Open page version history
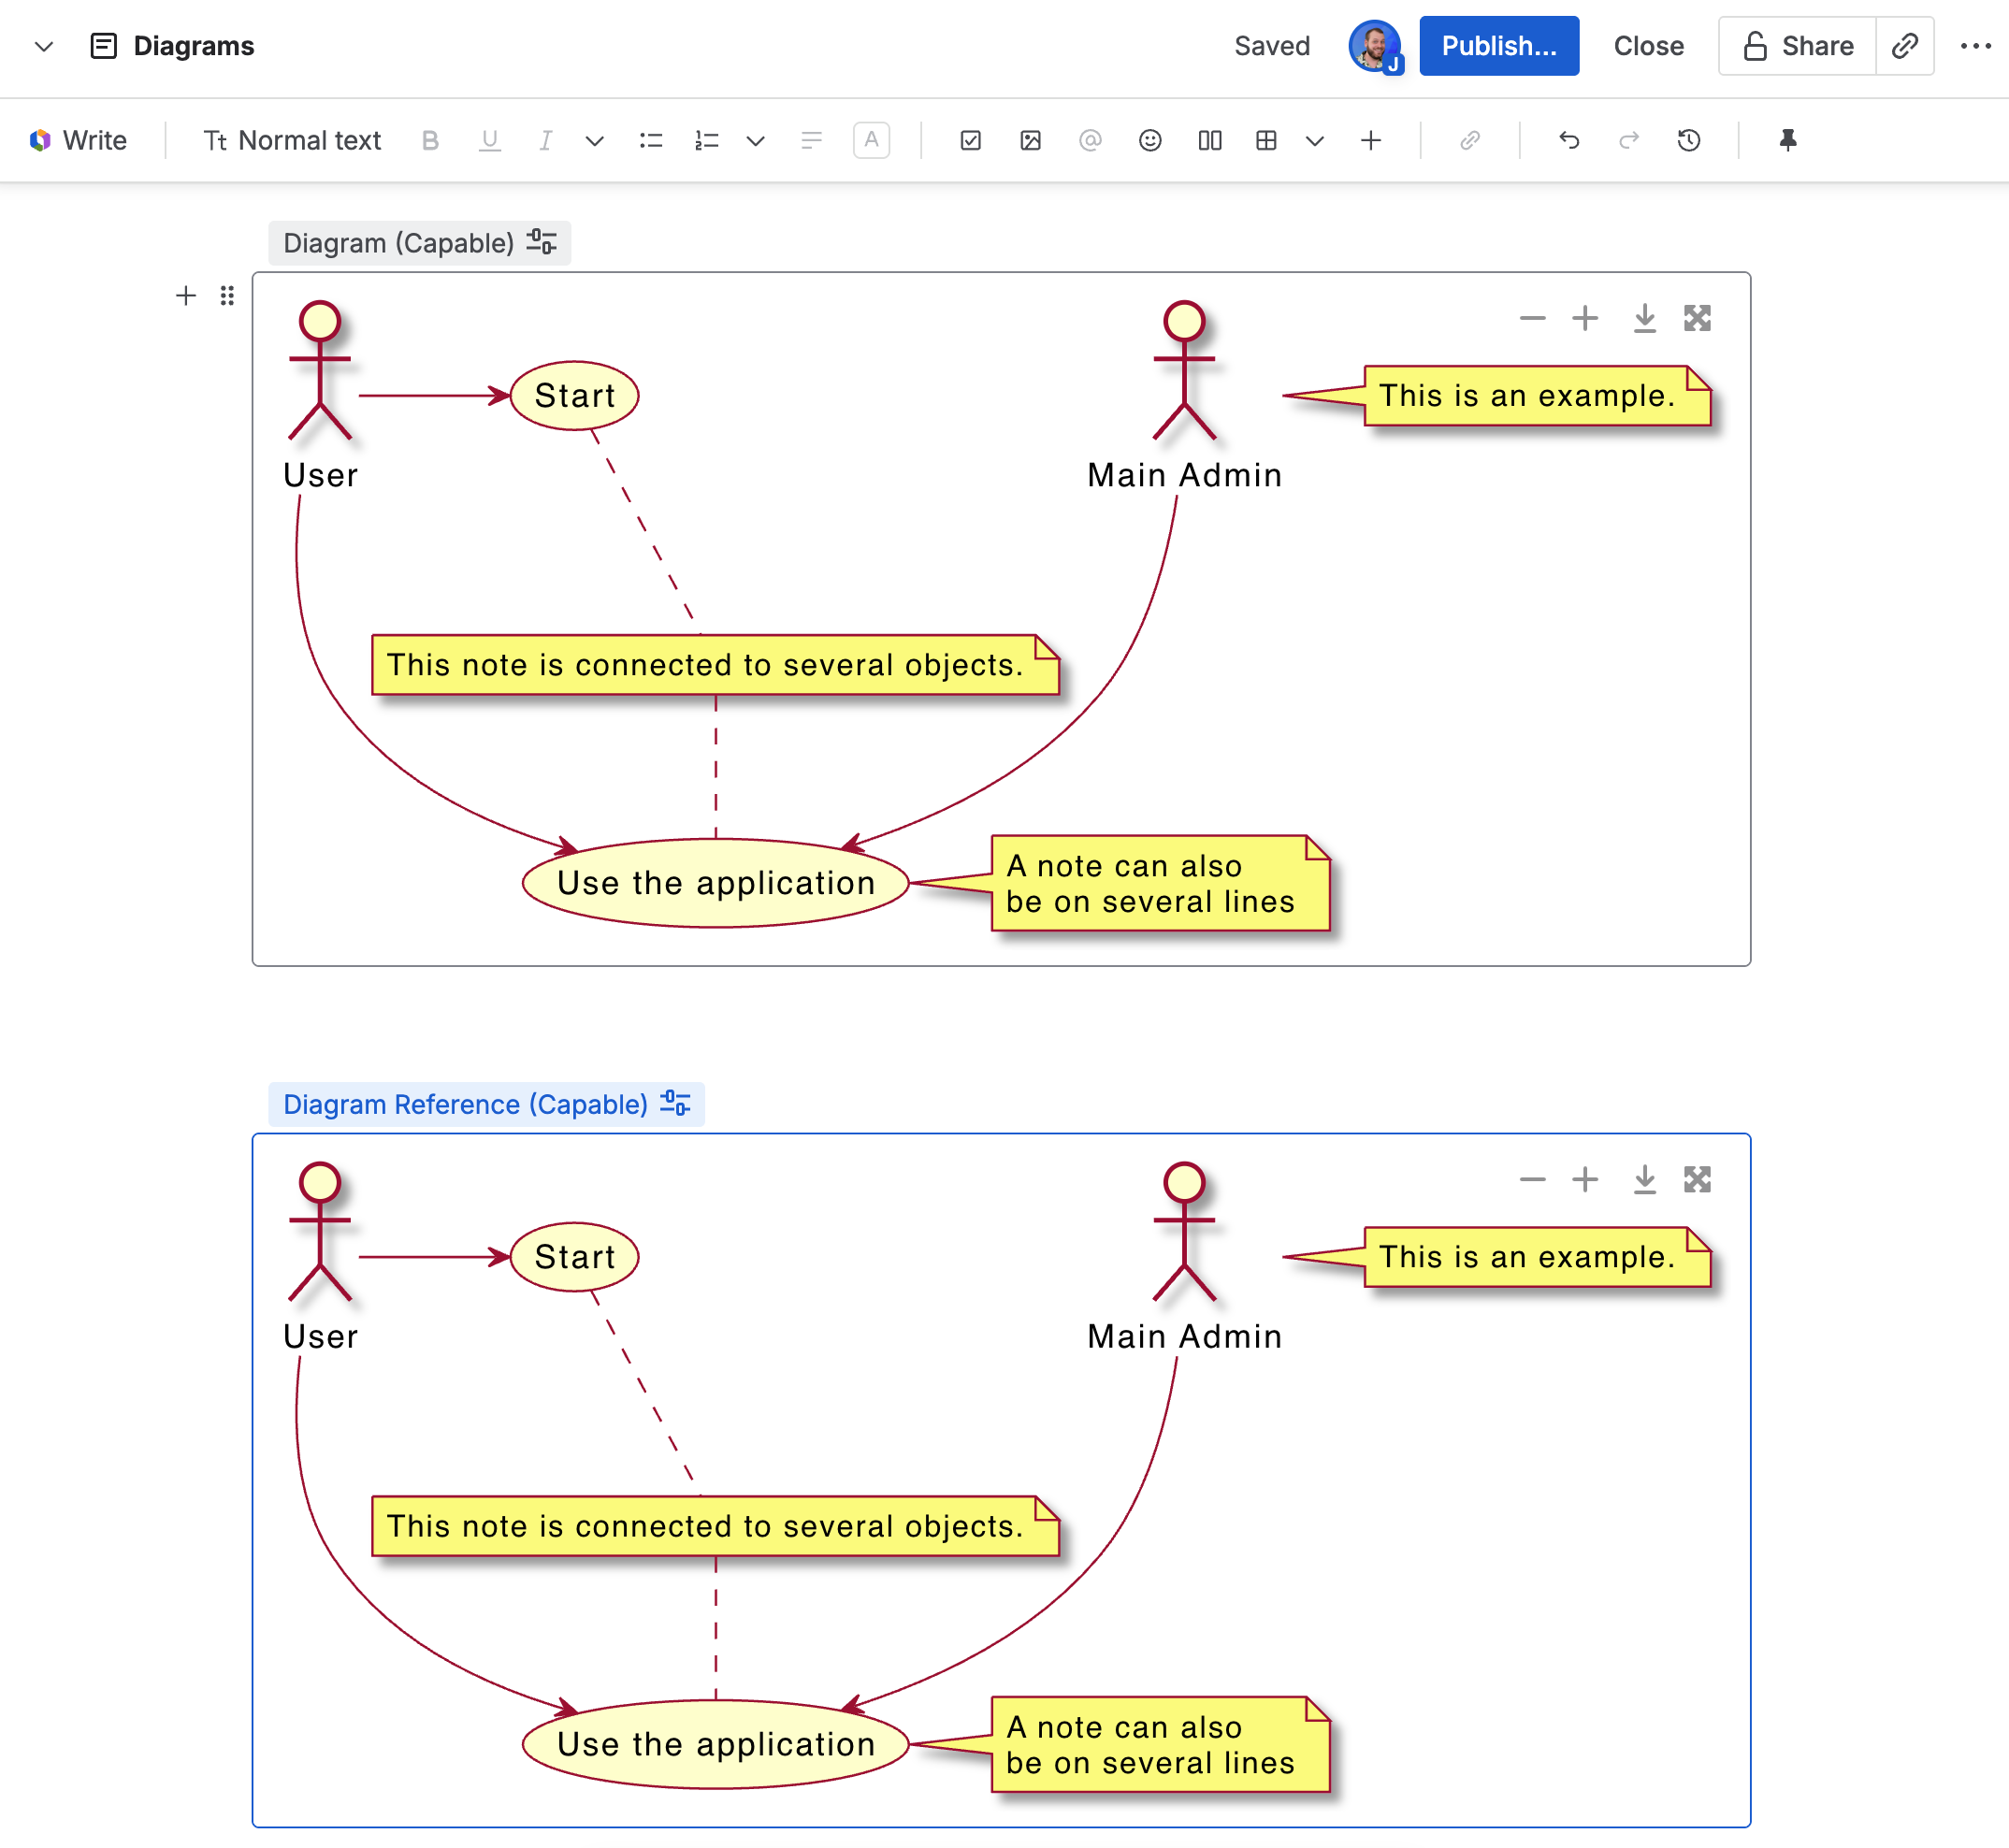Viewport: 2009px width, 1848px height. [x=1688, y=141]
